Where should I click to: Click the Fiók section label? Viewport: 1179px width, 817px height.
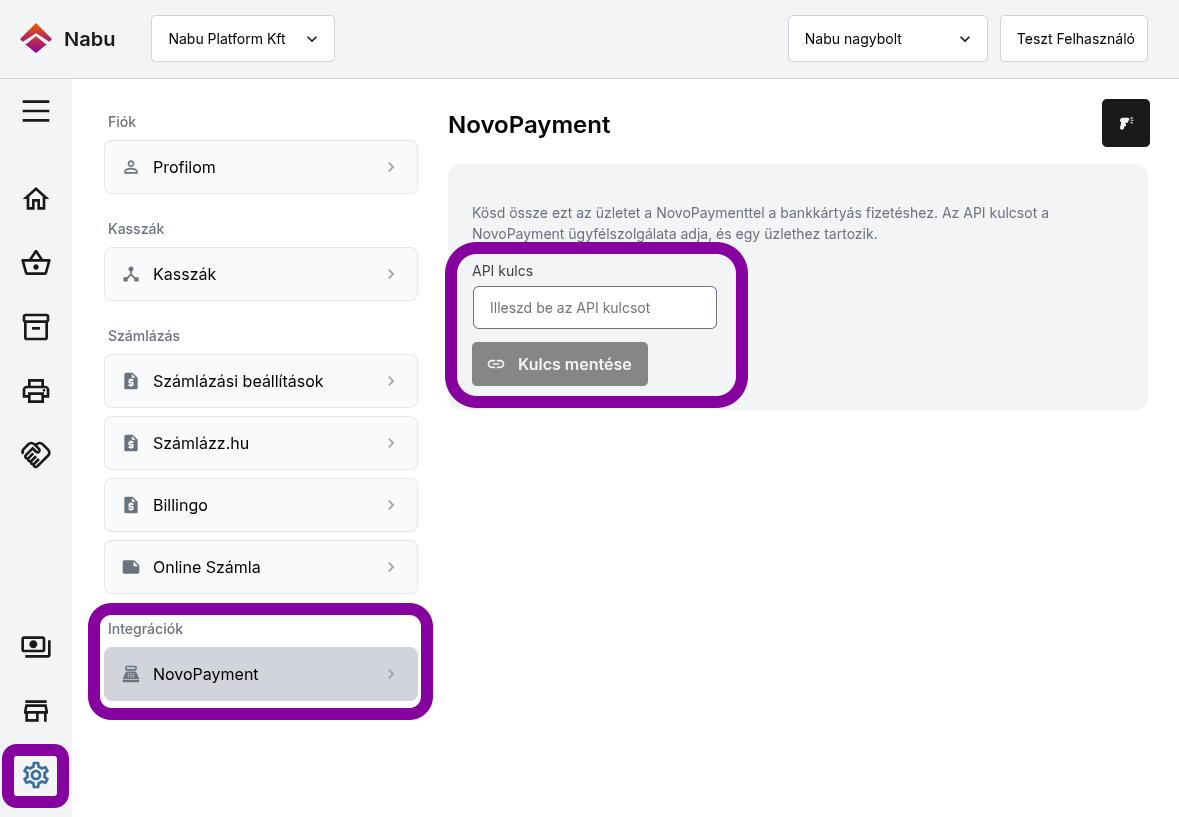click(x=122, y=122)
